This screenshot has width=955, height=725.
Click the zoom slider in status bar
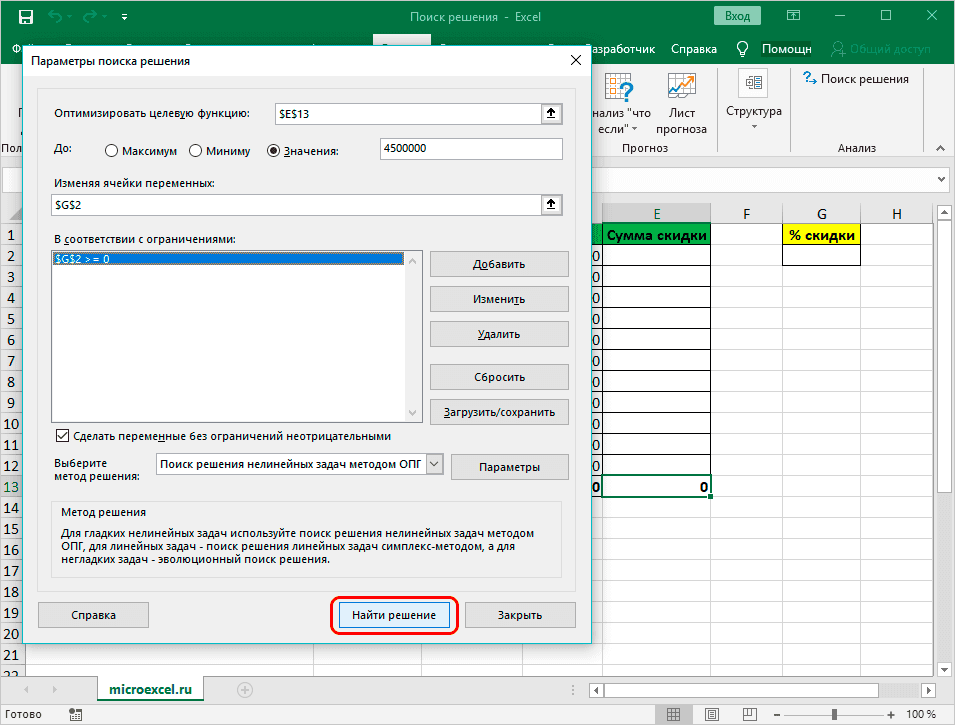(833, 714)
